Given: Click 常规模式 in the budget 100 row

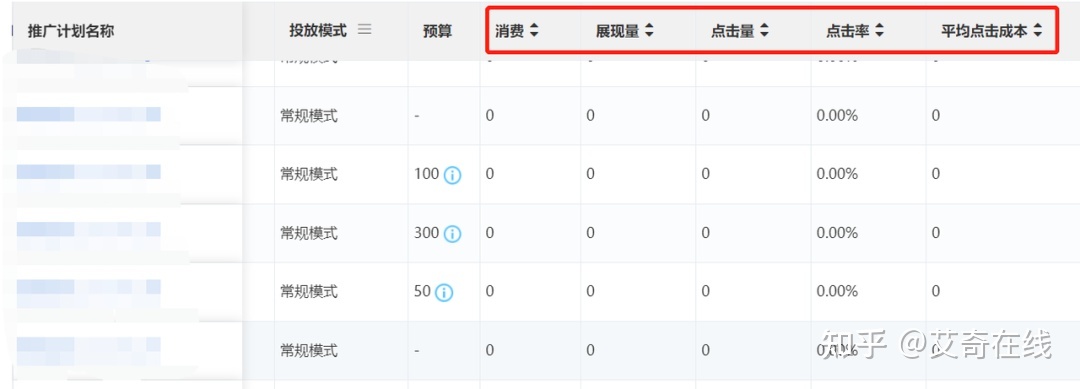Looking at the screenshot, I should click(309, 175).
